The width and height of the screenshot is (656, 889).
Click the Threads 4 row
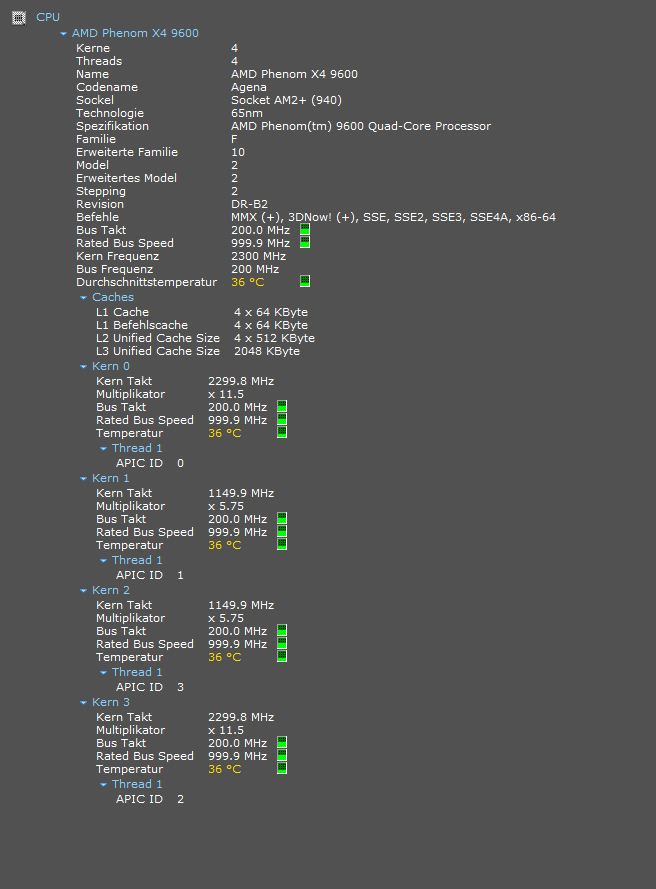pyautogui.click(x=157, y=61)
